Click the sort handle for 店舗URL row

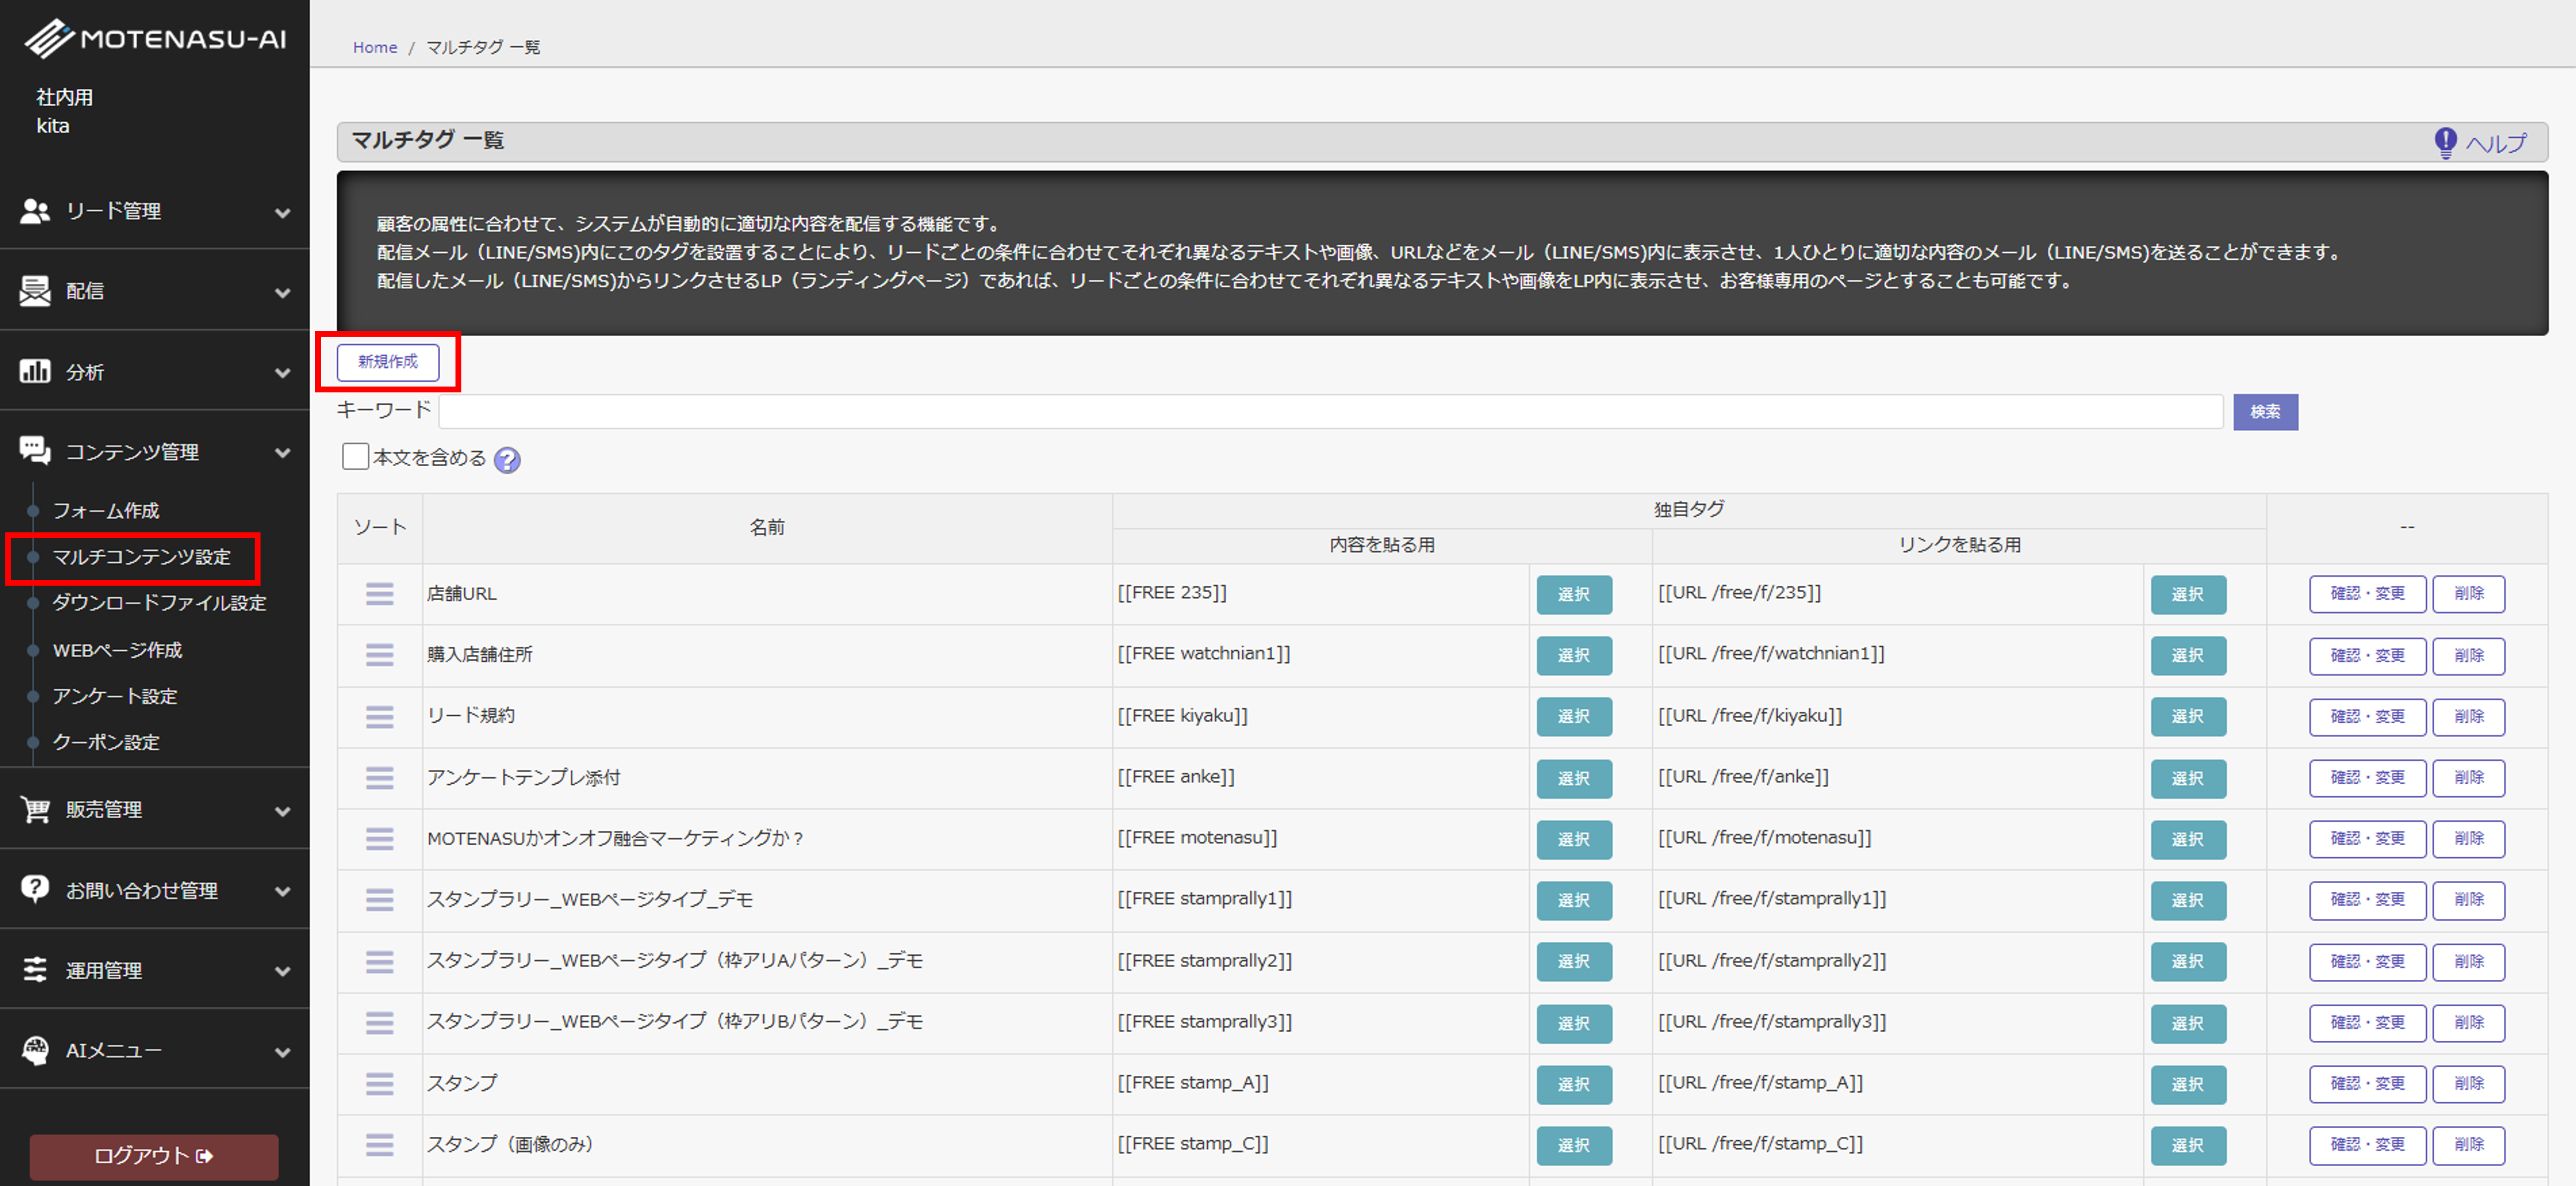click(379, 594)
